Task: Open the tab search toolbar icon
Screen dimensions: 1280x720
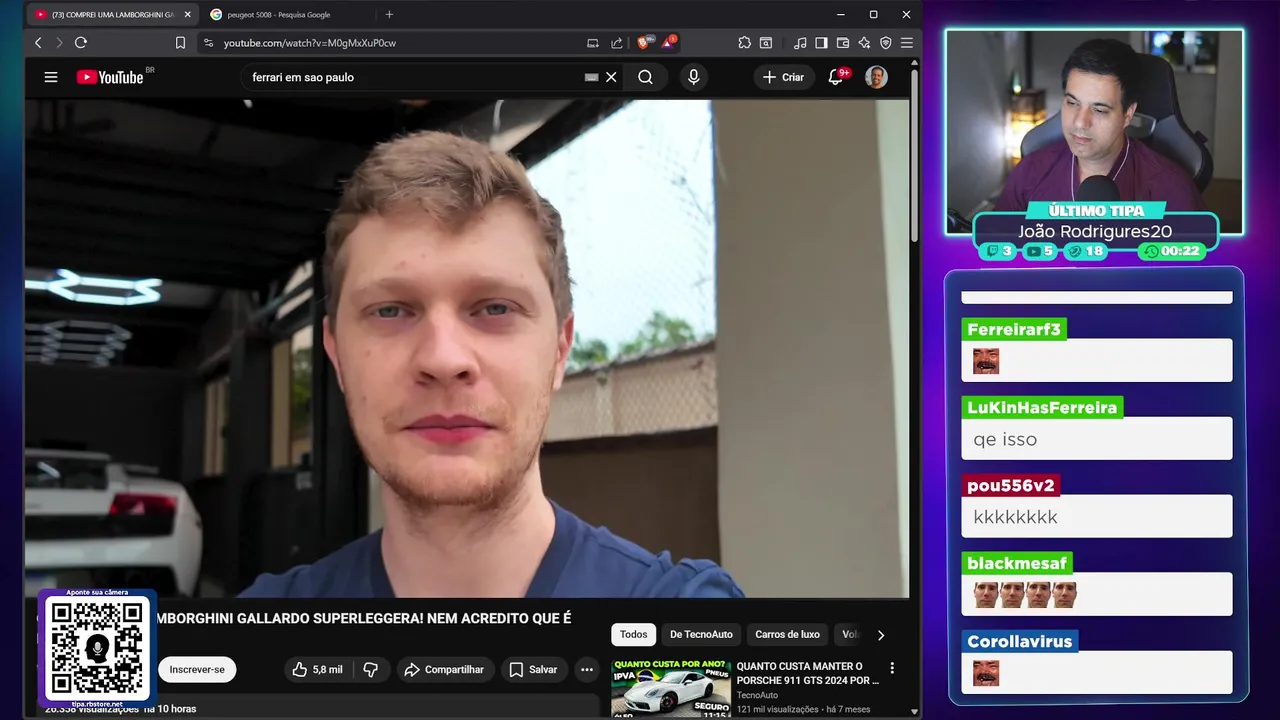Action: click(766, 43)
